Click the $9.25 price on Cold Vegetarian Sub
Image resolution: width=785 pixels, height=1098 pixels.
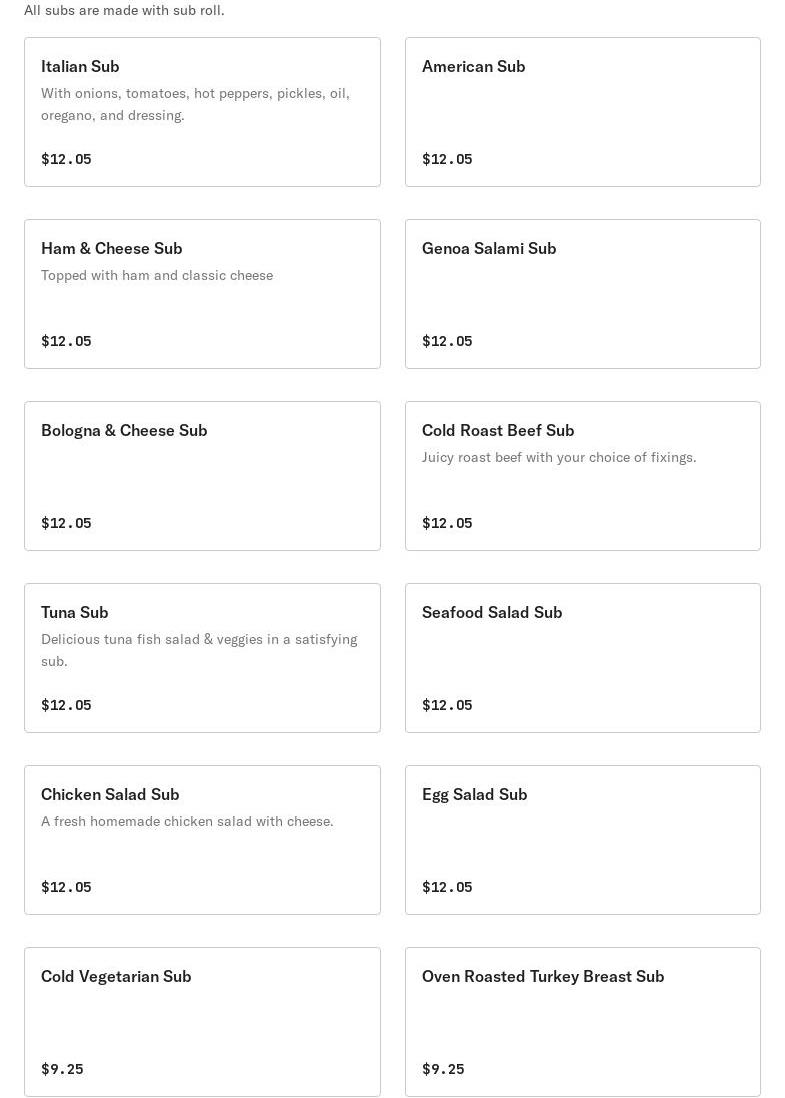(x=62, y=1069)
